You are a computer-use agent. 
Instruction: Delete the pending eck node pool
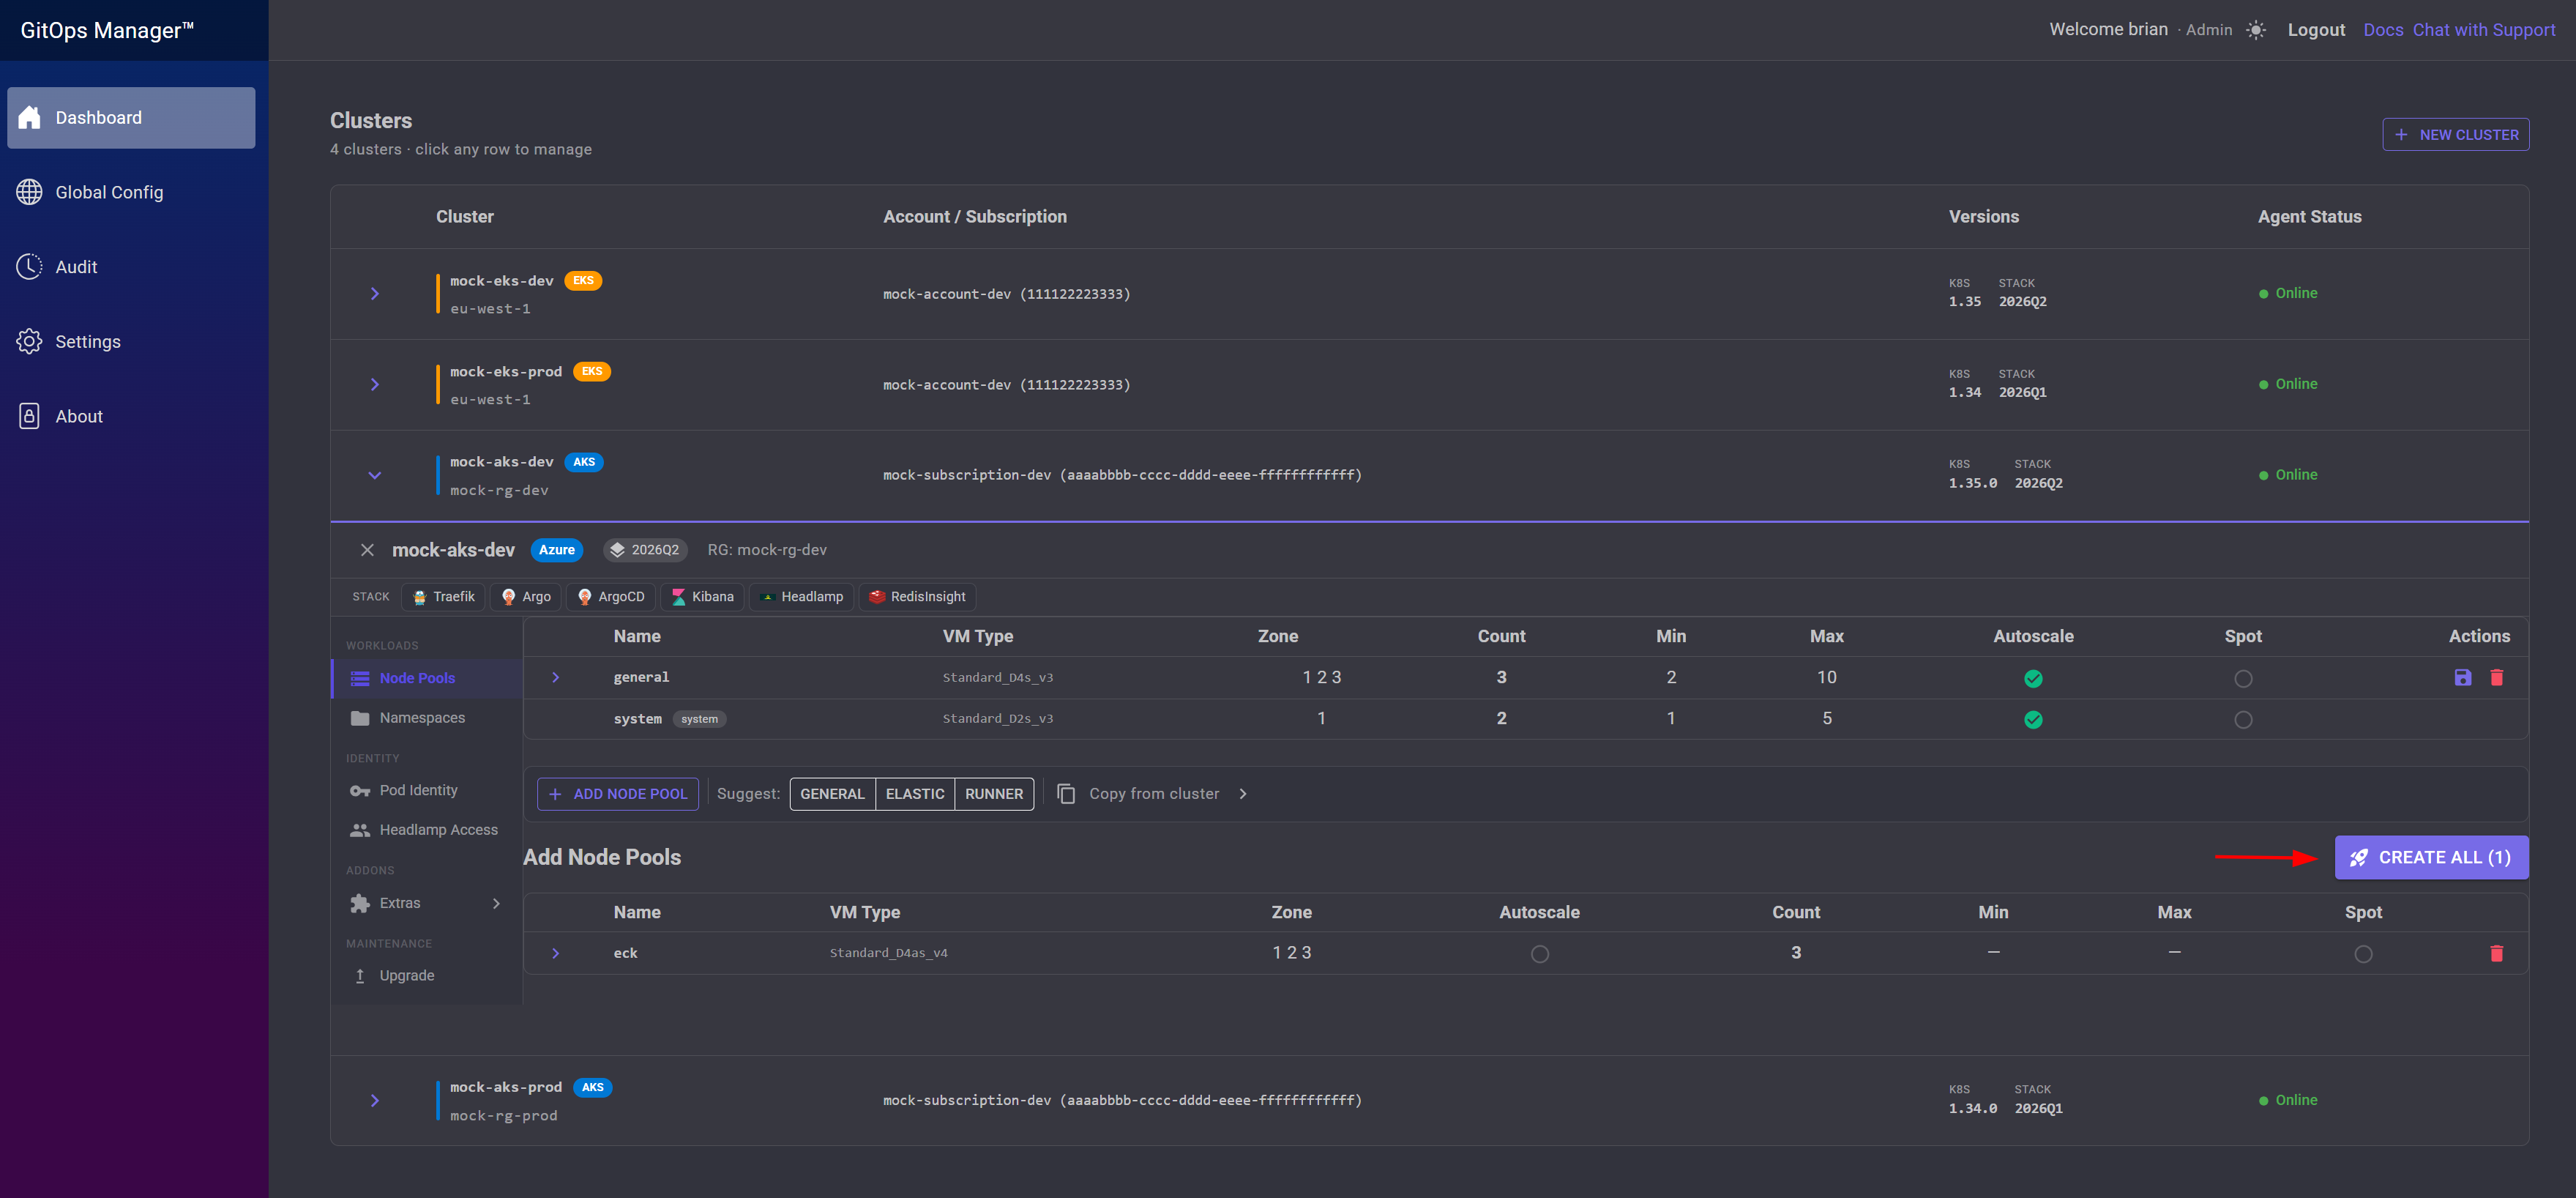pyautogui.click(x=2497, y=954)
